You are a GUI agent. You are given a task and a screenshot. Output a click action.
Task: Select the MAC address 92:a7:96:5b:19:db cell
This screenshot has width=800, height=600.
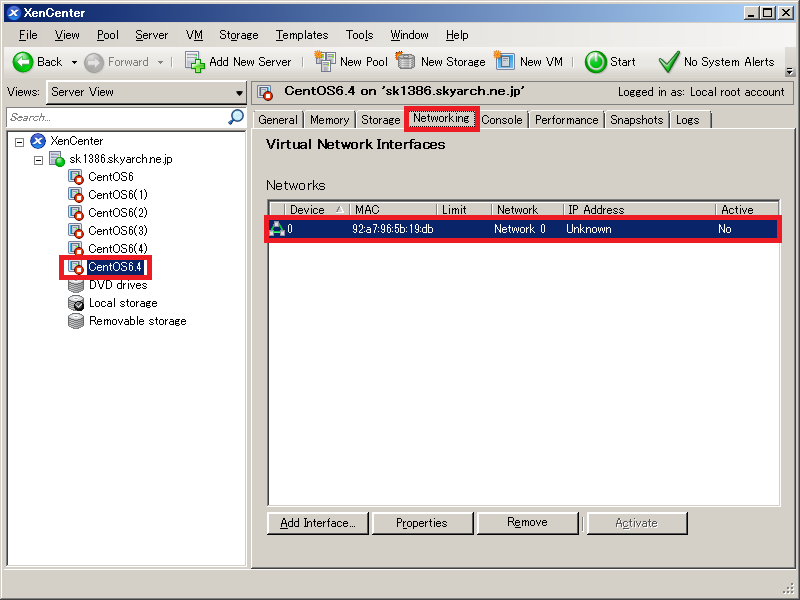click(393, 229)
